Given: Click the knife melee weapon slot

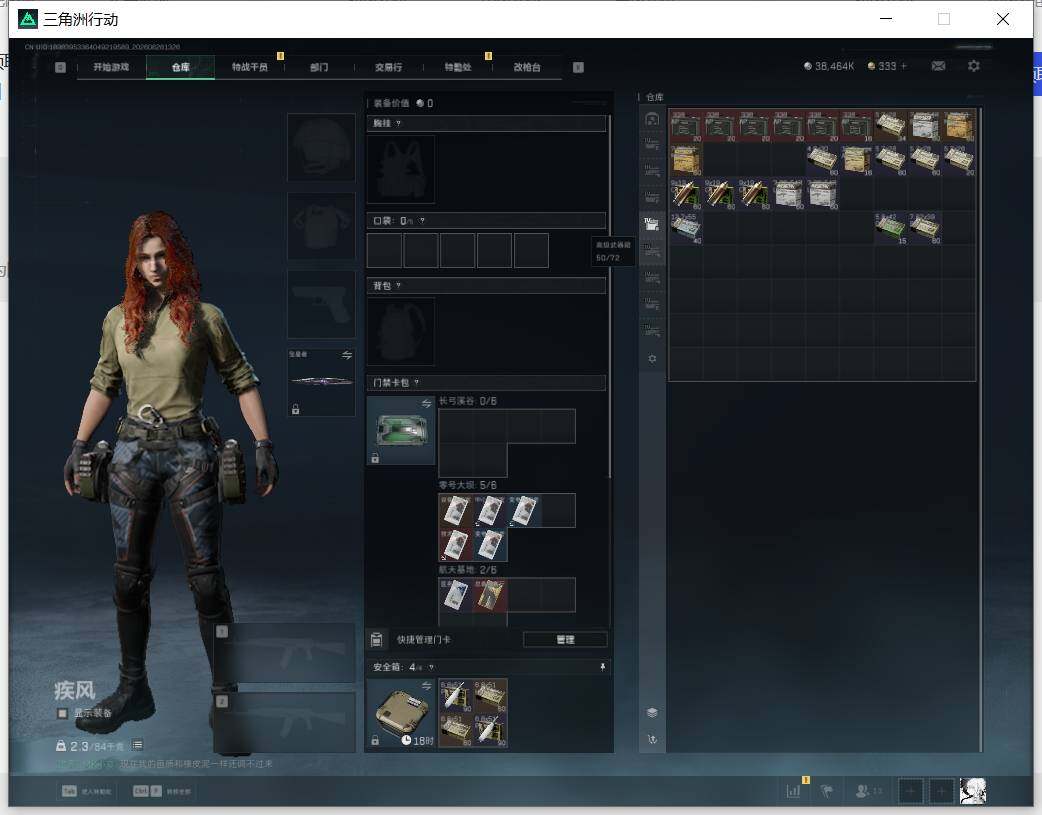Looking at the screenshot, I should (321, 382).
